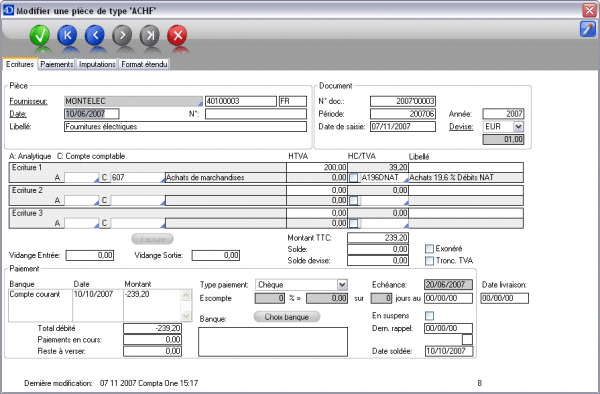Tick the En suspens checkbox
The width and height of the screenshot is (600, 394).
tap(430, 316)
